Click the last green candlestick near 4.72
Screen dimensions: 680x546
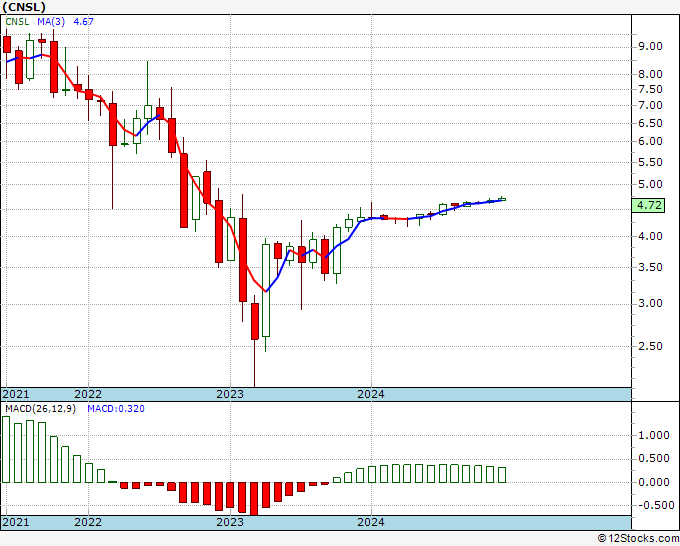pos(502,199)
